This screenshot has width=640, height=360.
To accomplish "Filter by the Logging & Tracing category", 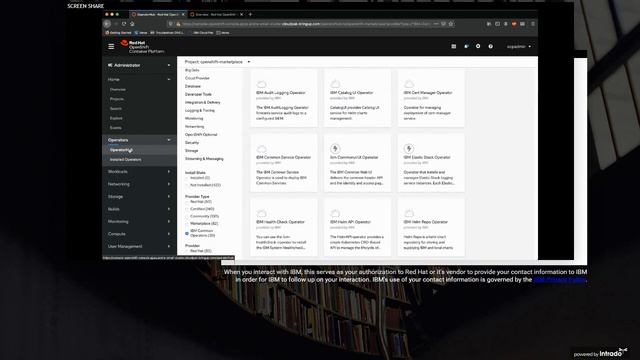I will 200,111.
